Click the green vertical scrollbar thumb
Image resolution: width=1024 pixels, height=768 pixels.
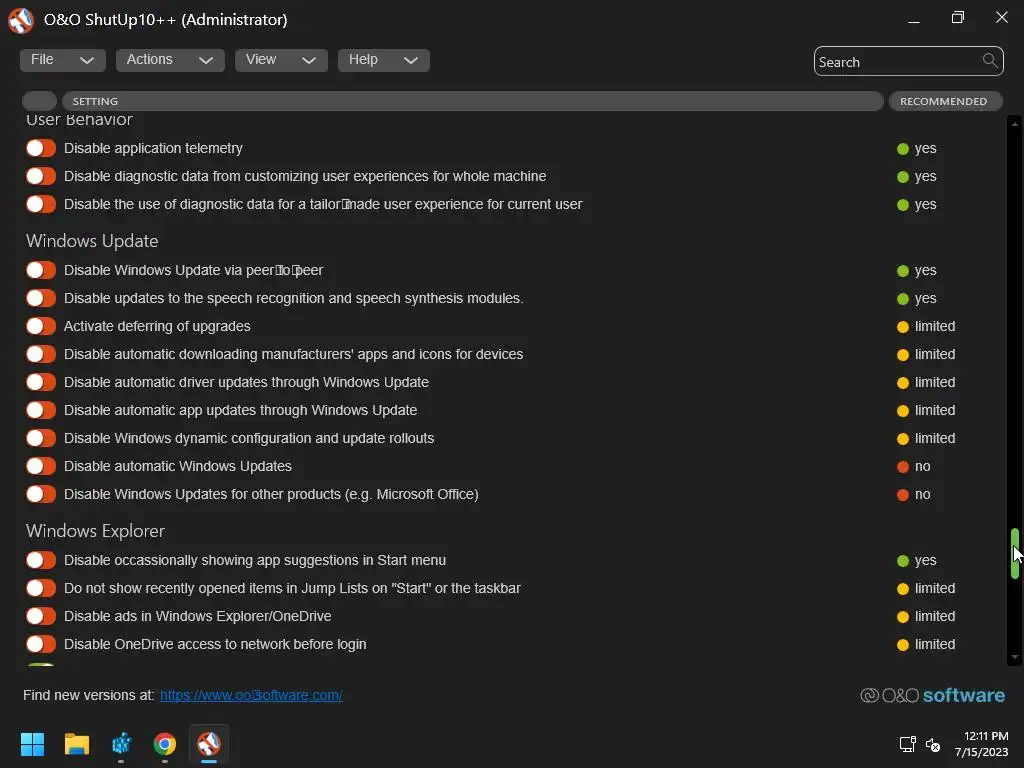click(x=1014, y=554)
